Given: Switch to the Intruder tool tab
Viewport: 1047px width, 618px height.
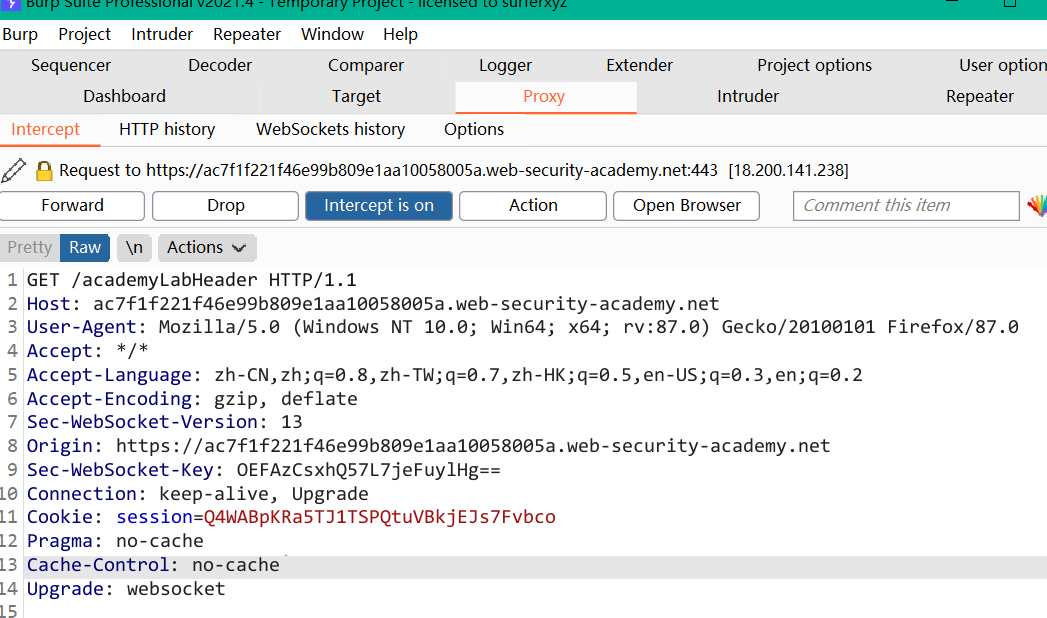Looking at the screenshot, I should click(748, 96).
